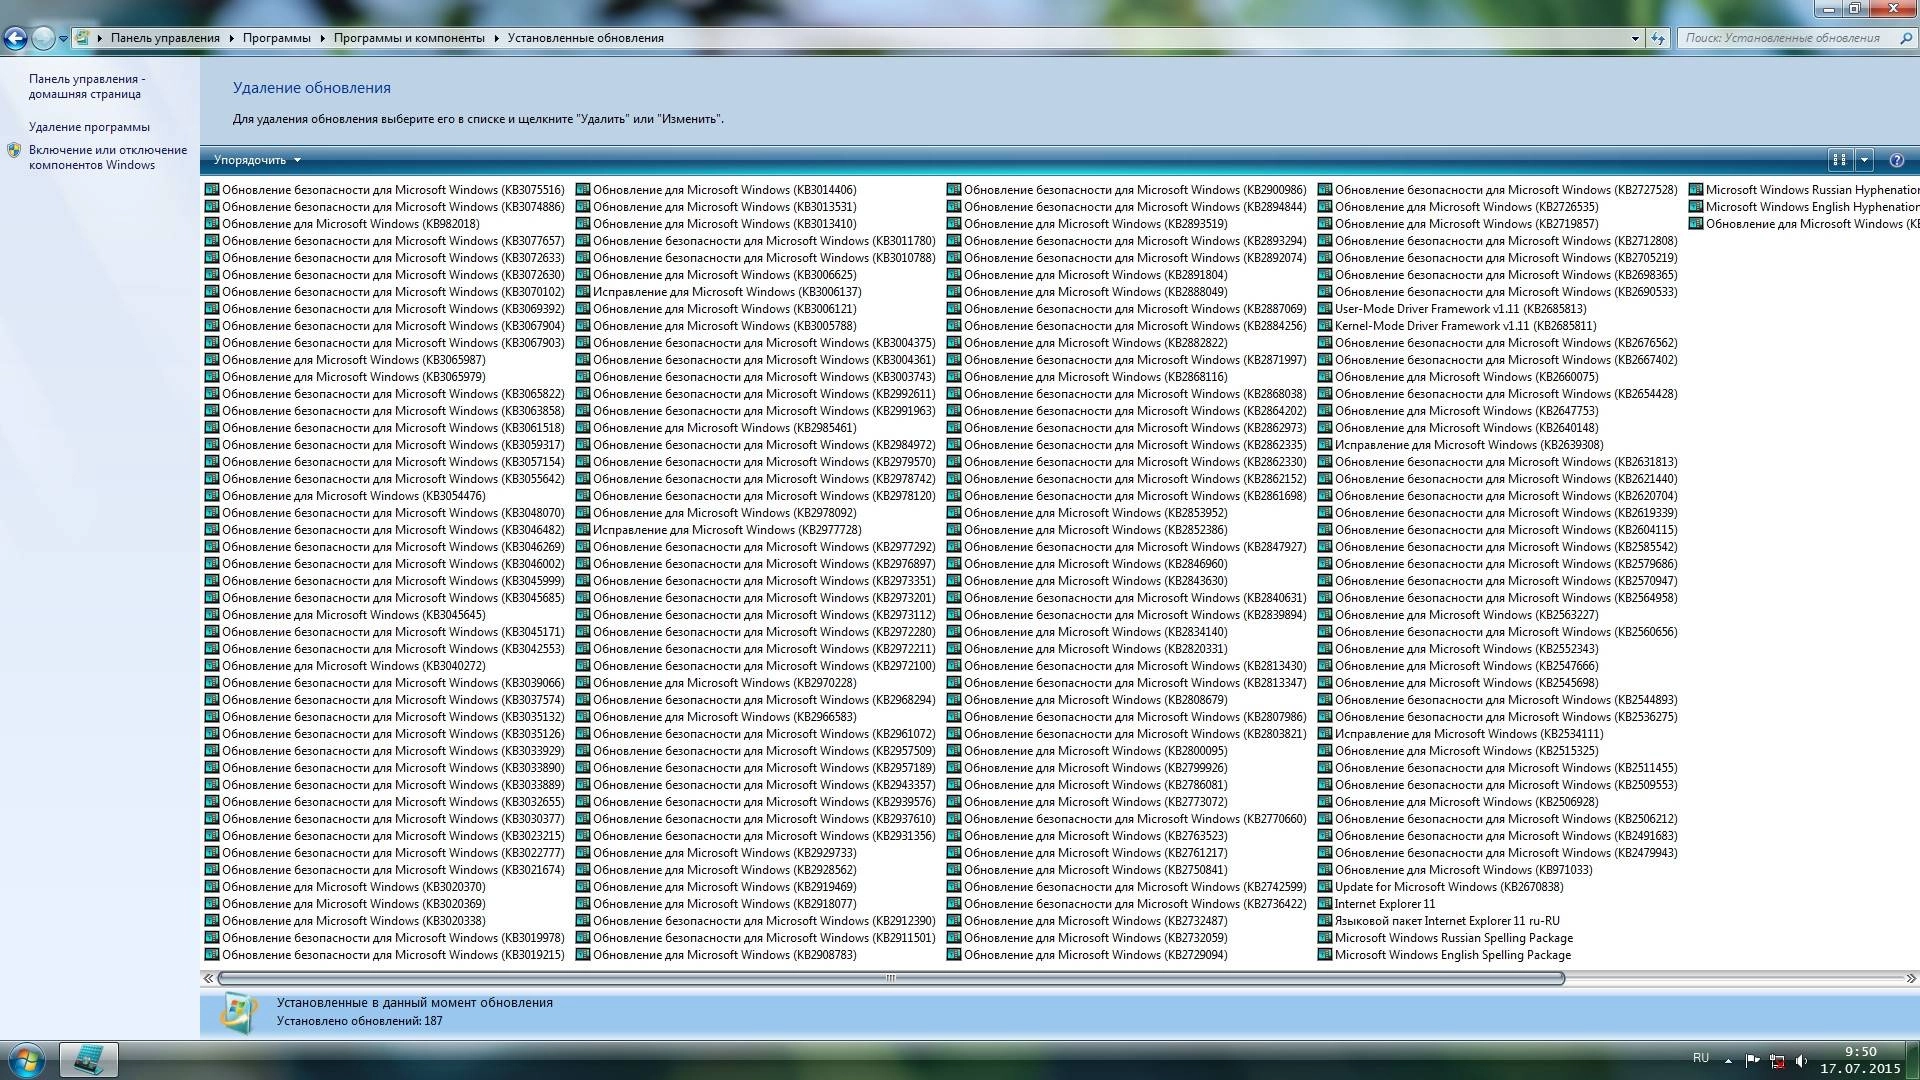Image resolution: width=1920 pixels, height=1080 pixels.
Task: Select update KB2900986 entry
Action: [1127, 190]
